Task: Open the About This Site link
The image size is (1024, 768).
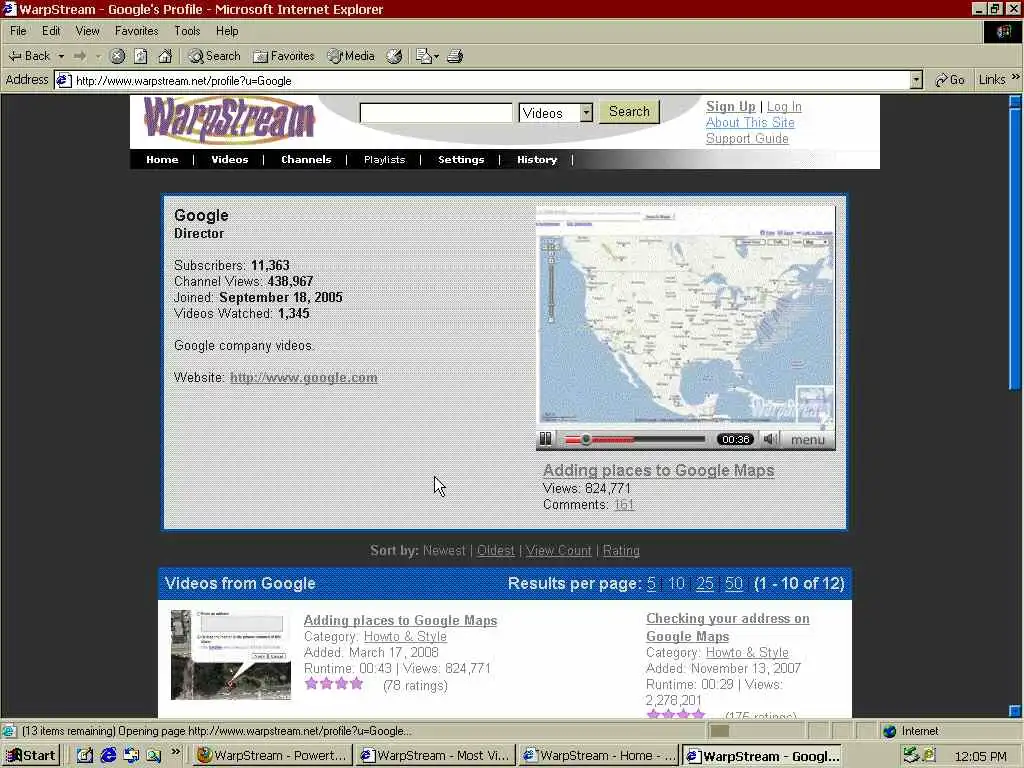Action: 750,122
